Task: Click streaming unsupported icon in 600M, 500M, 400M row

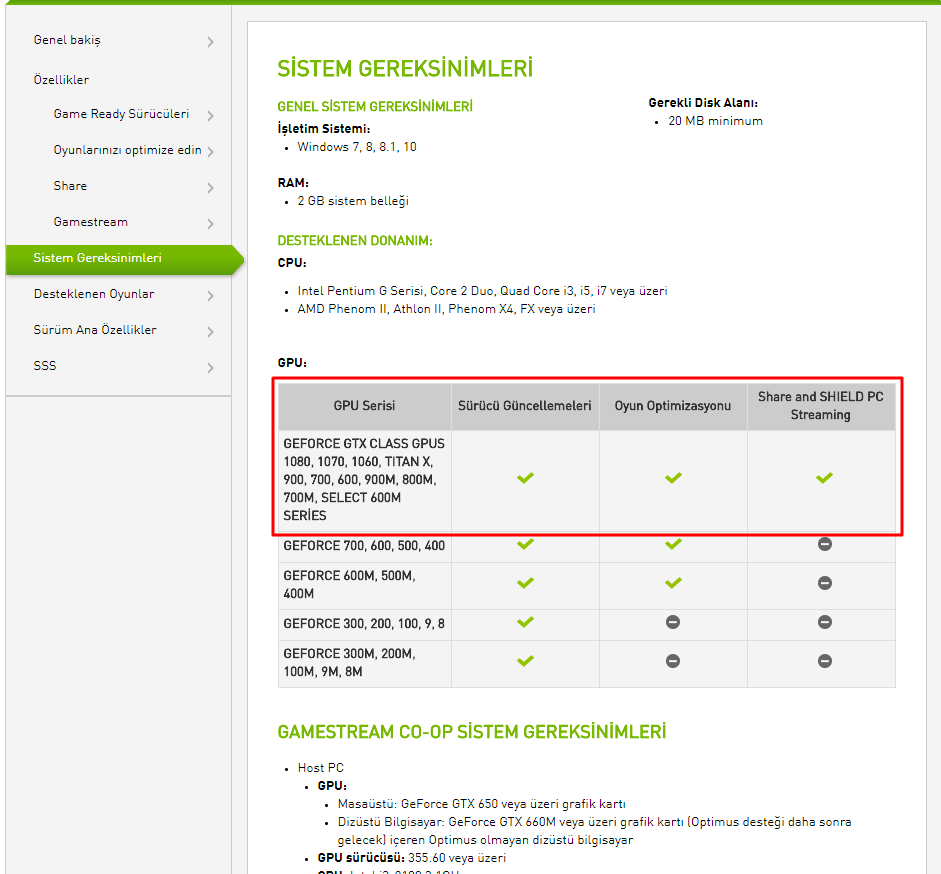Action: coord(825,583)
